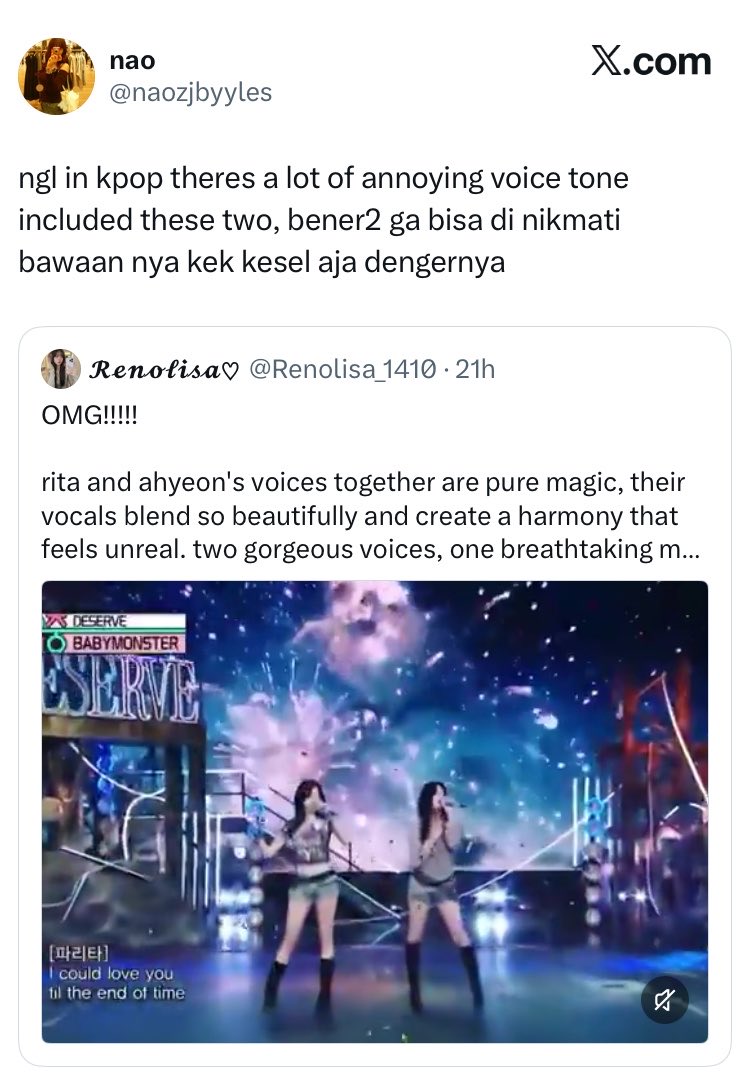Open the @naozjbyyles handle link
Screen dimensions: 750x1088
pos(191,92)
